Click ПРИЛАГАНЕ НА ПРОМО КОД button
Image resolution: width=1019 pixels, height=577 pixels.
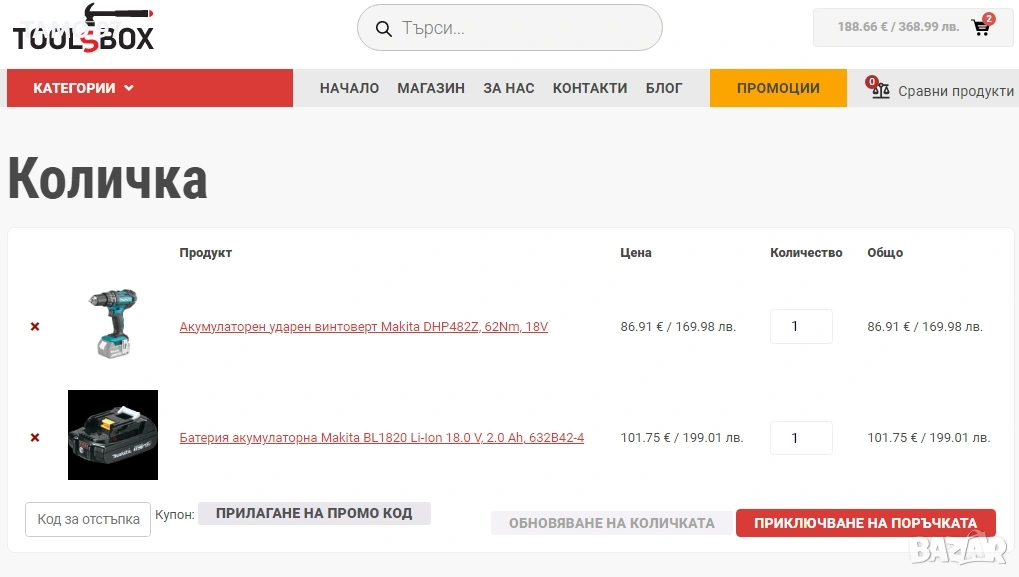(314, 513)
